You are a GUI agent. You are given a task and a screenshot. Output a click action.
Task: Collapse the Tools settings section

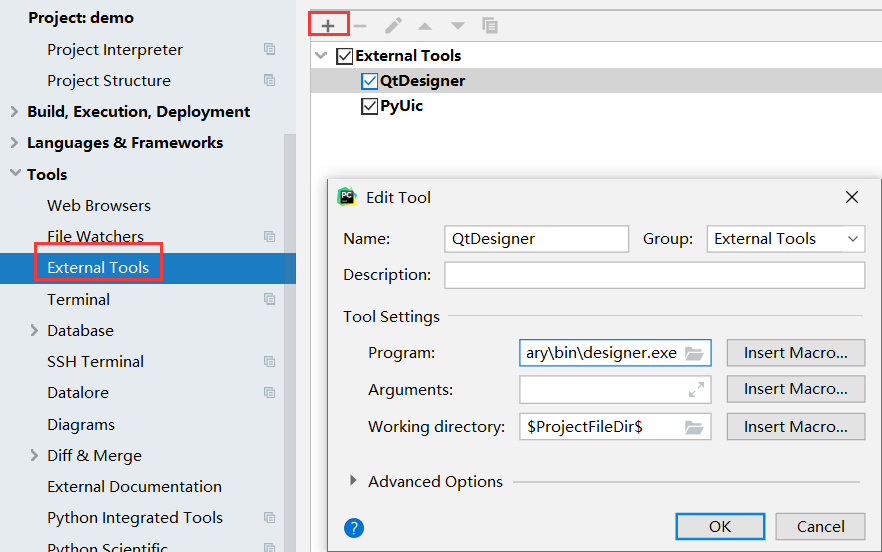click(16, 173)
